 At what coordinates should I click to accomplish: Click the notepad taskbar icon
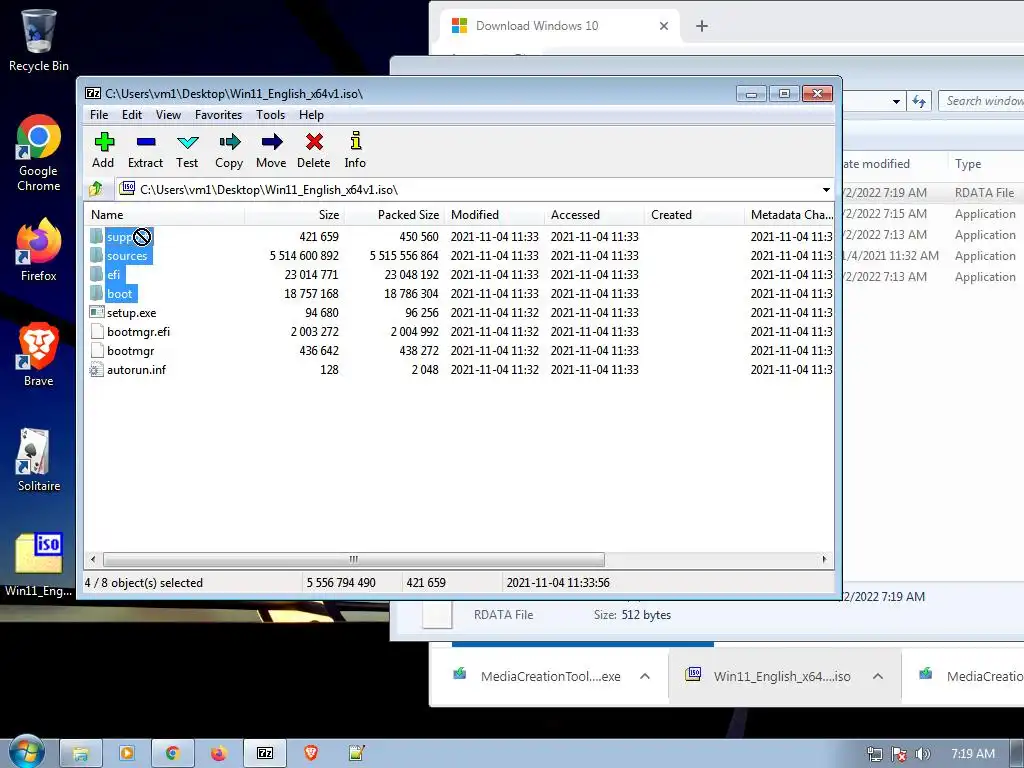(x=357, y=754)
